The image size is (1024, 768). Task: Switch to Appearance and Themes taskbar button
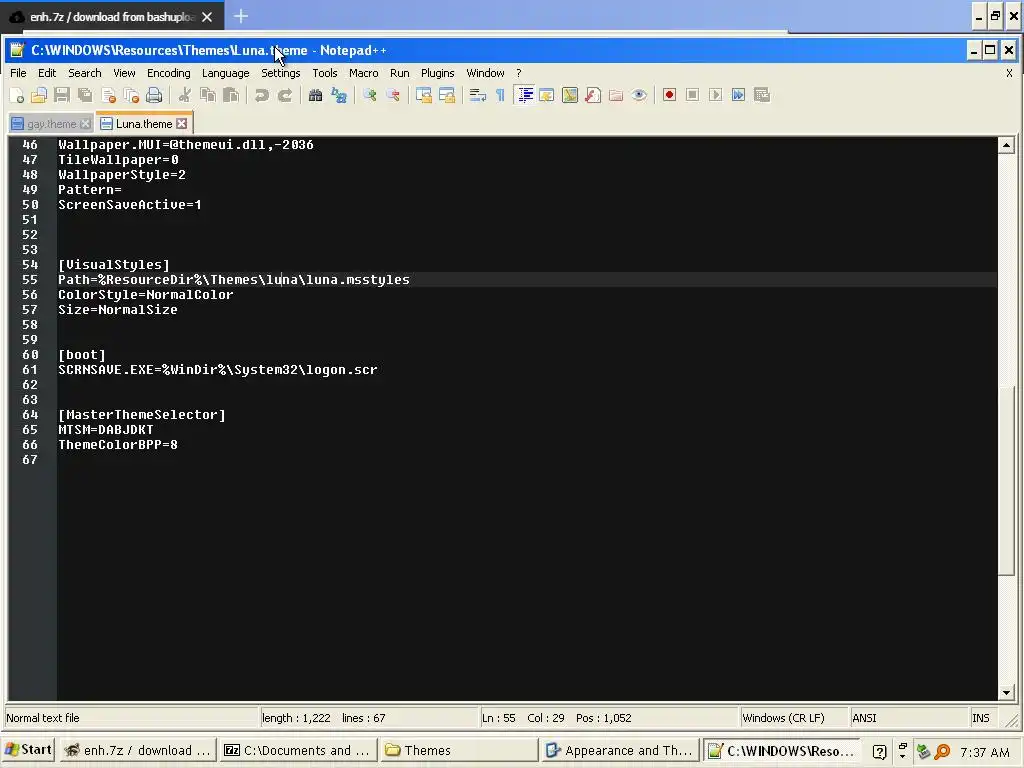coord(619,750)
